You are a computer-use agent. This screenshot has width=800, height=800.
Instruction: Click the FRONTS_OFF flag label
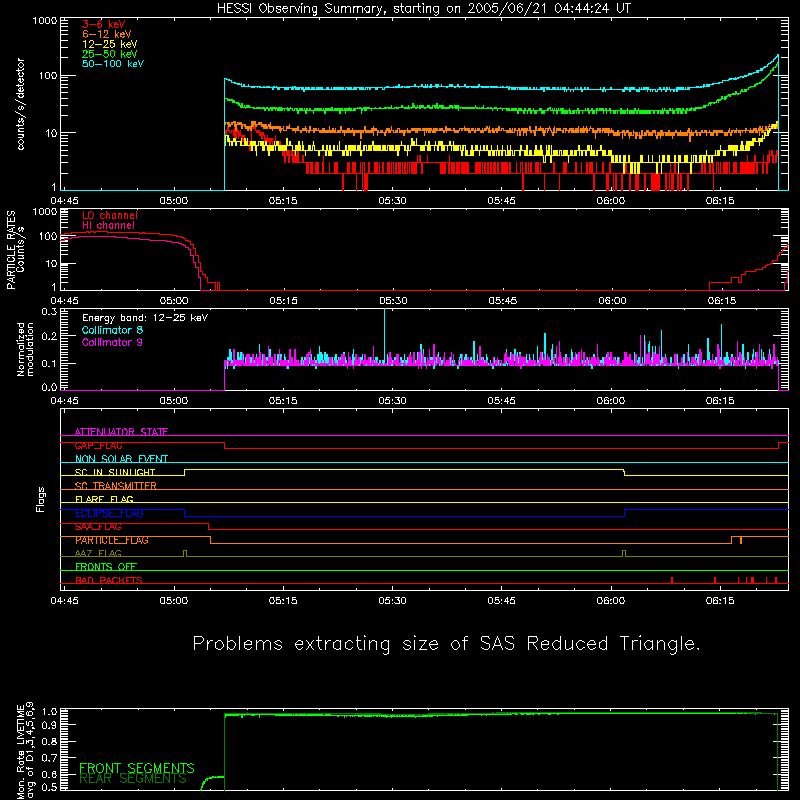(x=106, y=567)
